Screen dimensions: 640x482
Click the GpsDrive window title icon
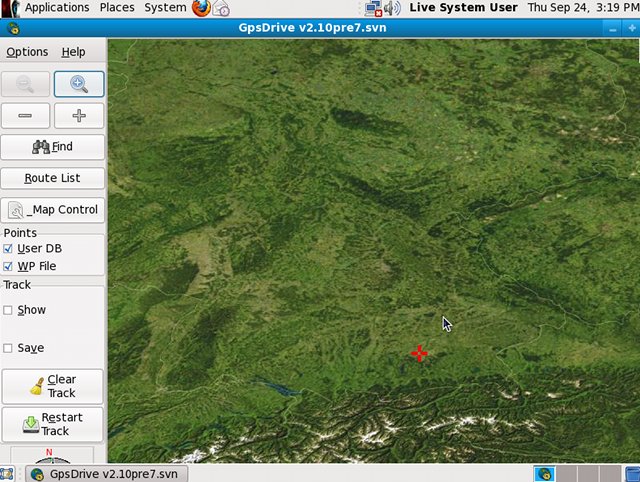click(13, 28)
